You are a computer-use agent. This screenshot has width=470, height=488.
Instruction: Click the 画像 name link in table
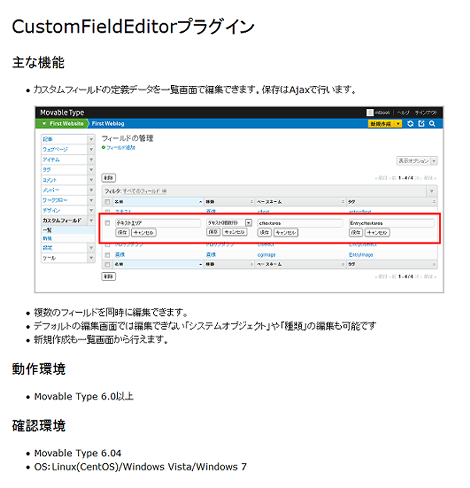pyautogui.click(x=120, y=255)
